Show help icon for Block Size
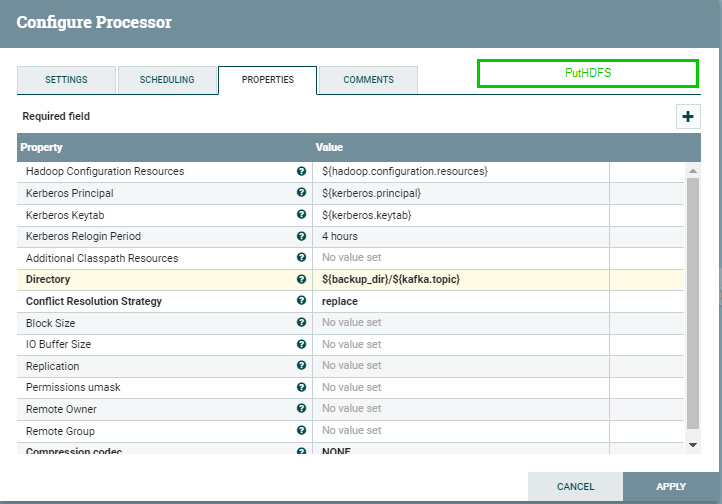The width and height of the screenshot is (722, 504). pyautogui.click(x=301, y=322)
